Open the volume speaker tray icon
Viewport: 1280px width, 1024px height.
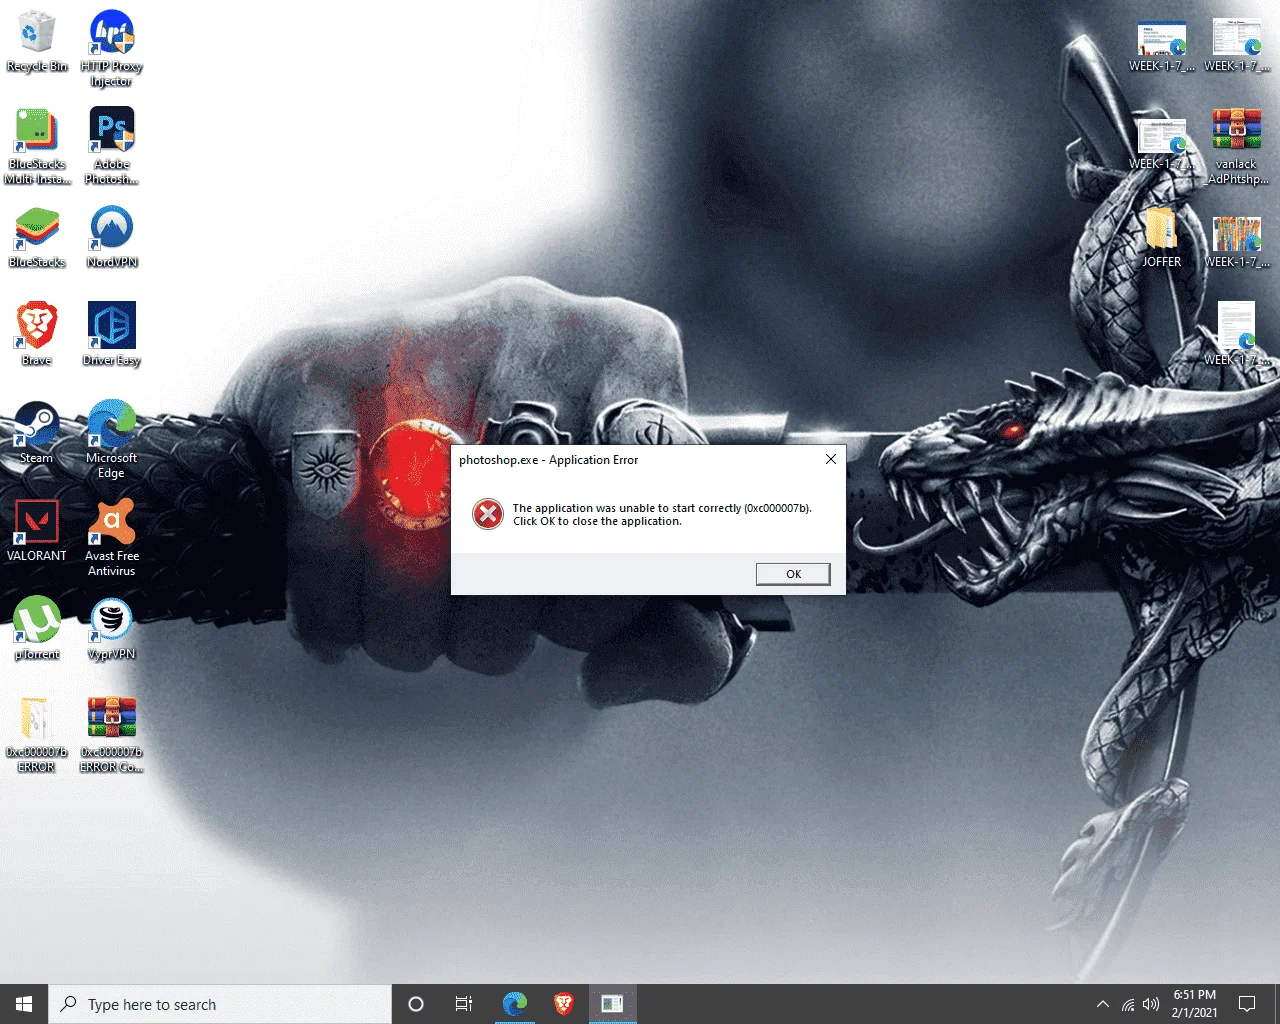pyautogui.click(x=1151, y=1004)
